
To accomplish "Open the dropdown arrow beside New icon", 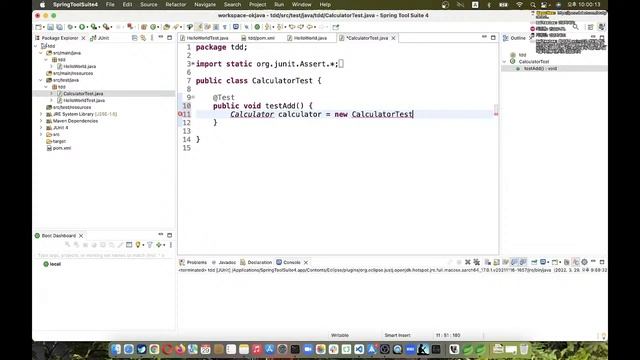I will [x=43, y=27].
